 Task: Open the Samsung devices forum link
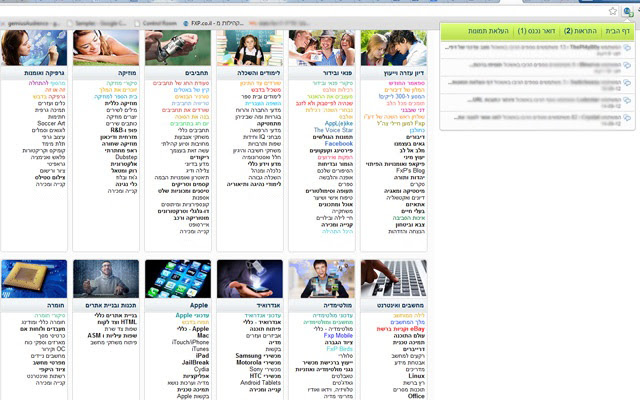coord(258,356)
